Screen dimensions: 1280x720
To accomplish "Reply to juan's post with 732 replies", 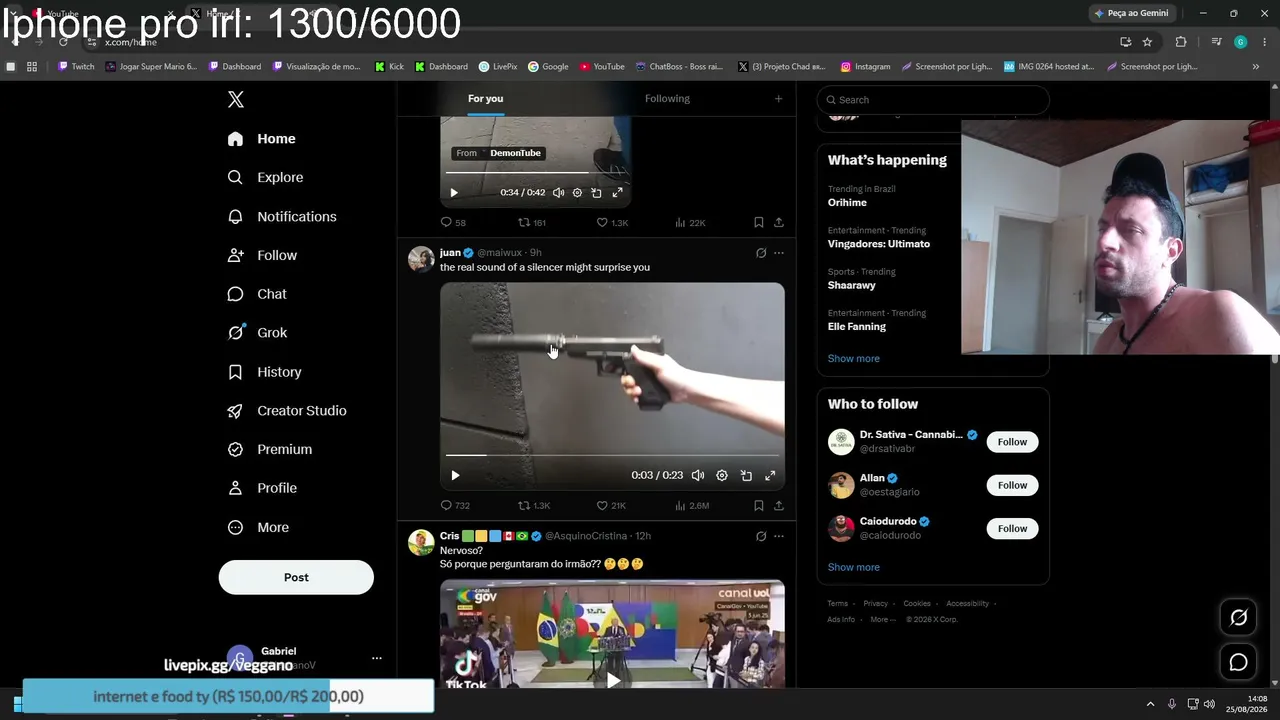I will click(x=455, y=506).
